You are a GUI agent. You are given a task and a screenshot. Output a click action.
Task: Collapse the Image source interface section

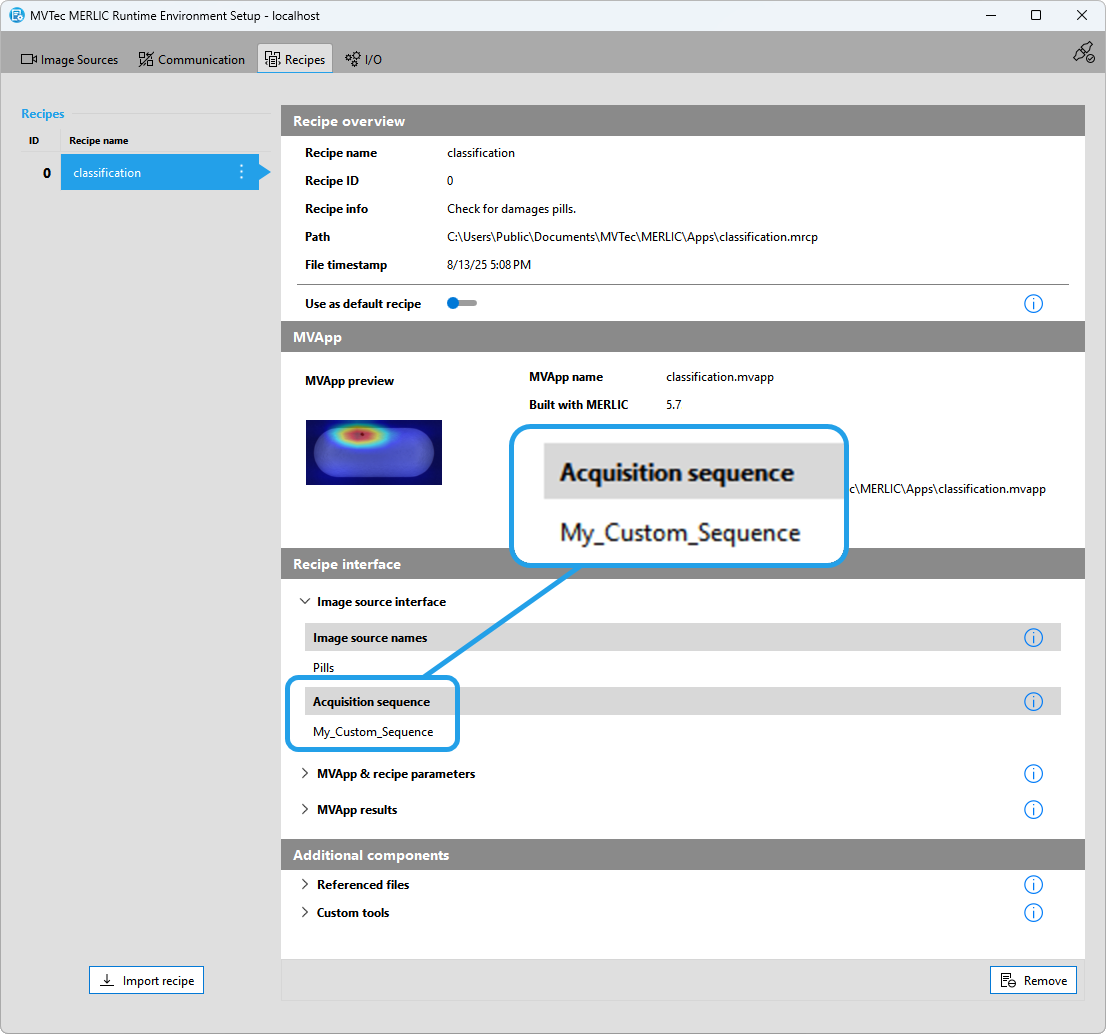coord(305,602)
